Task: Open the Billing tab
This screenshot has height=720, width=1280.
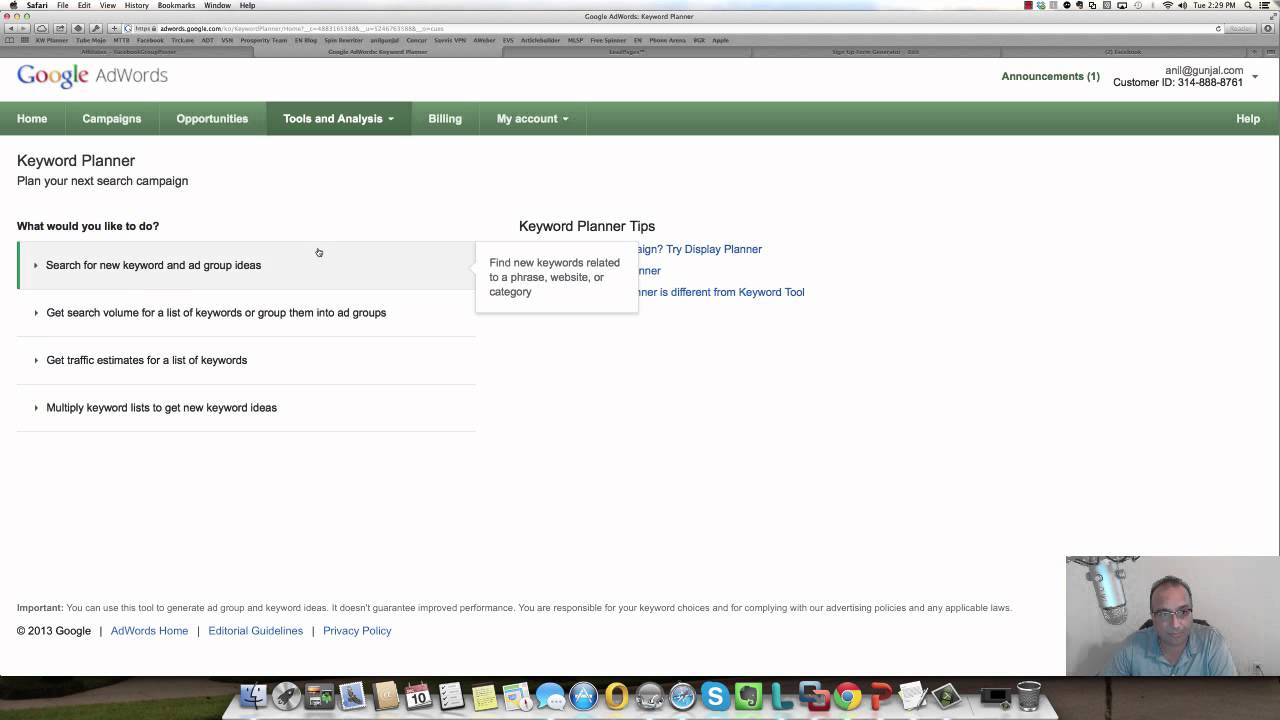Action: 445,118
